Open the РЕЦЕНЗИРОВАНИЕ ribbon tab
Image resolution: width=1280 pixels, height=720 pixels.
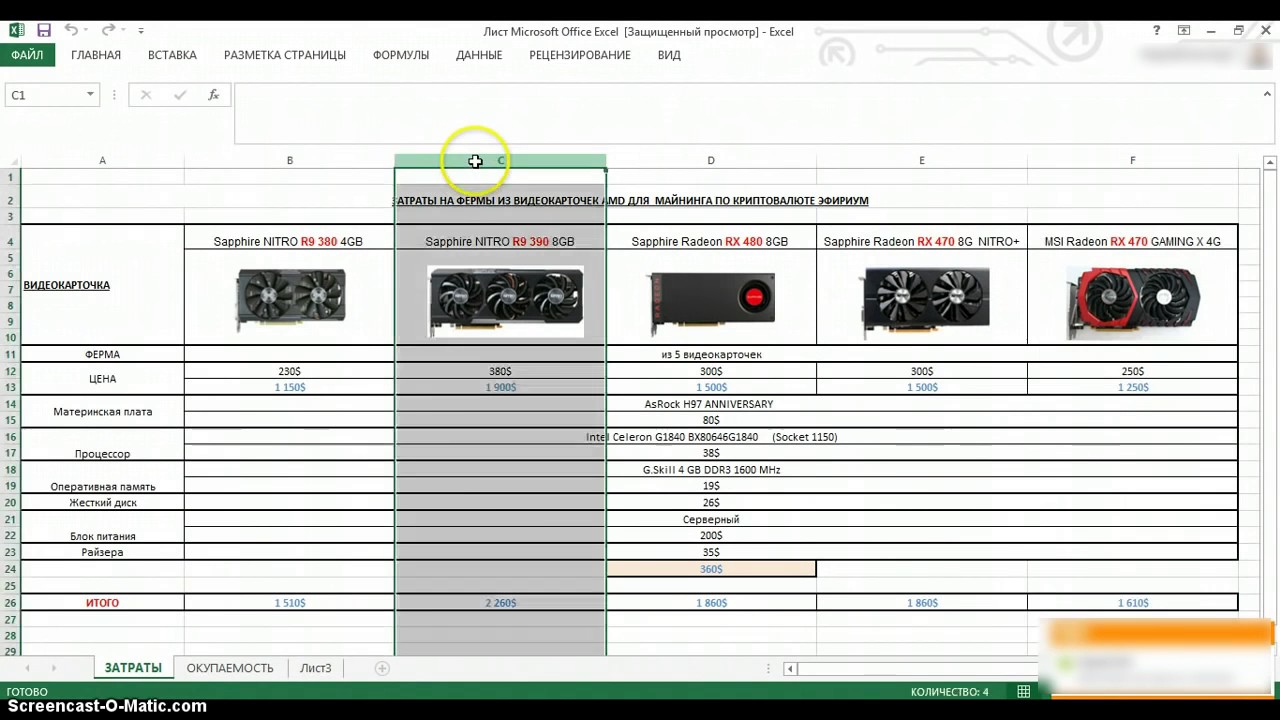[580, 55]
